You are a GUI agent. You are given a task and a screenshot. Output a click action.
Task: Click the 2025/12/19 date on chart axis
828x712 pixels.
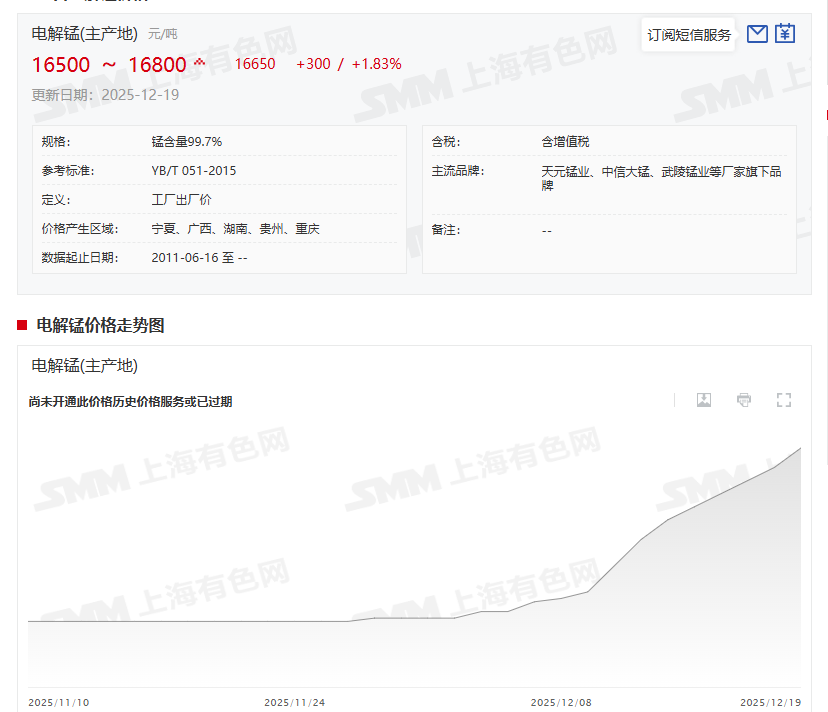point(770,702)
